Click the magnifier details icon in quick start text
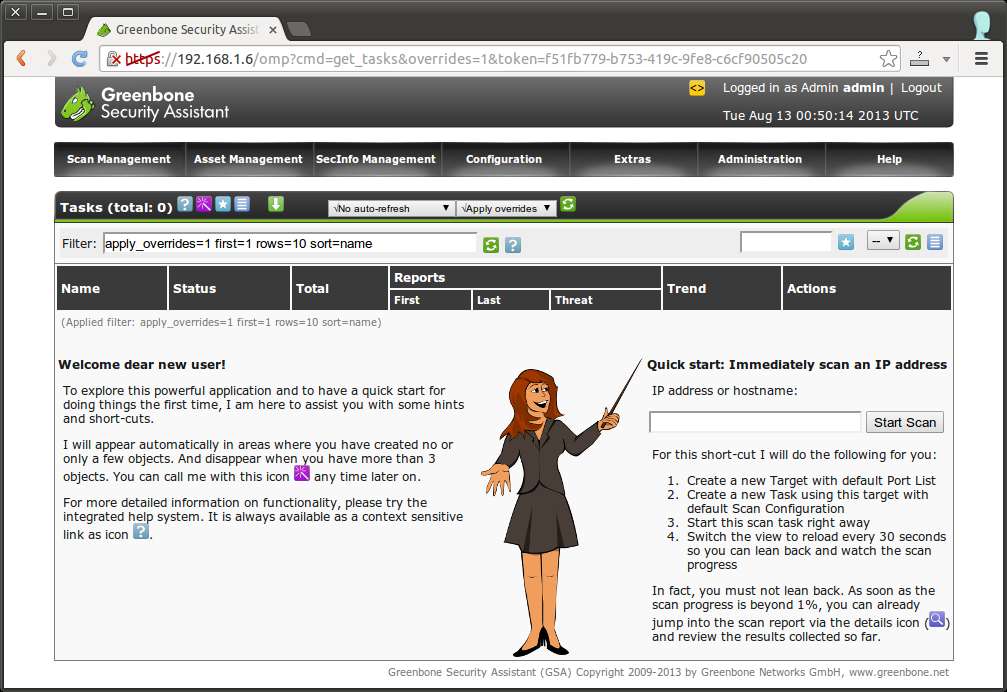 [x=937, y=619]
